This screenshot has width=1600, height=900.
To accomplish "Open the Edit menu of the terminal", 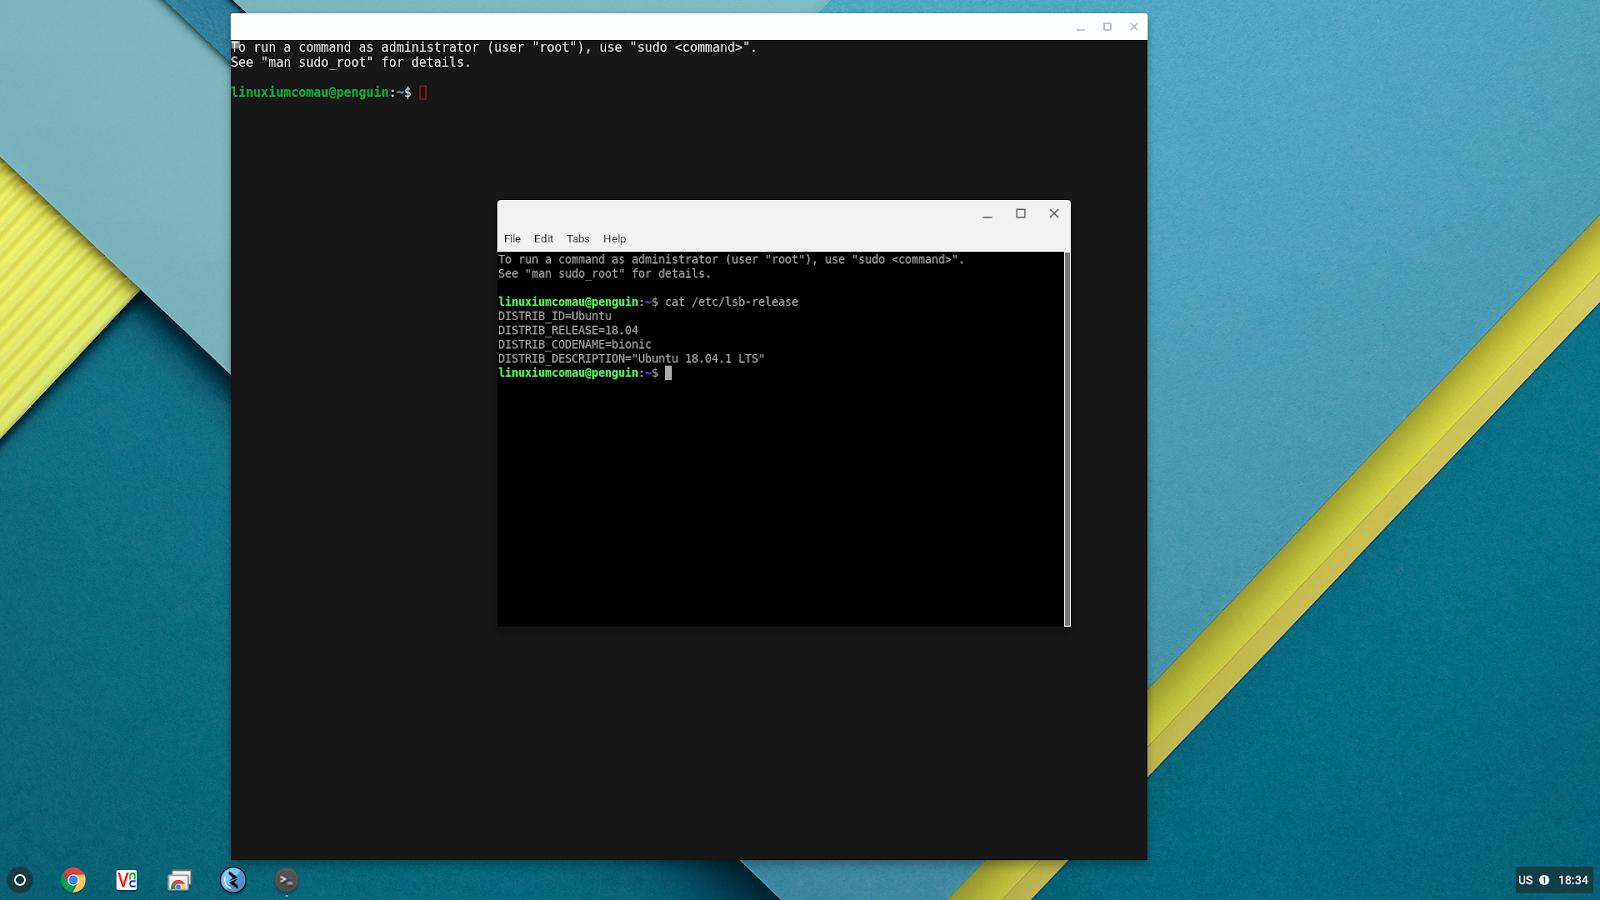I will pos(543,239).
